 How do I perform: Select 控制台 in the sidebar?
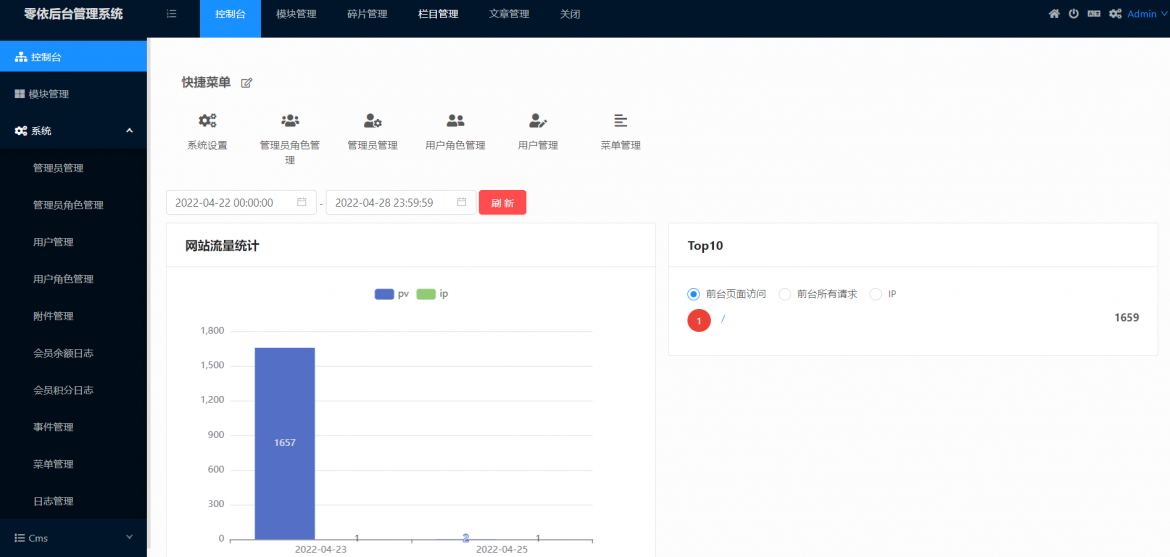click(x=73, y=57)
